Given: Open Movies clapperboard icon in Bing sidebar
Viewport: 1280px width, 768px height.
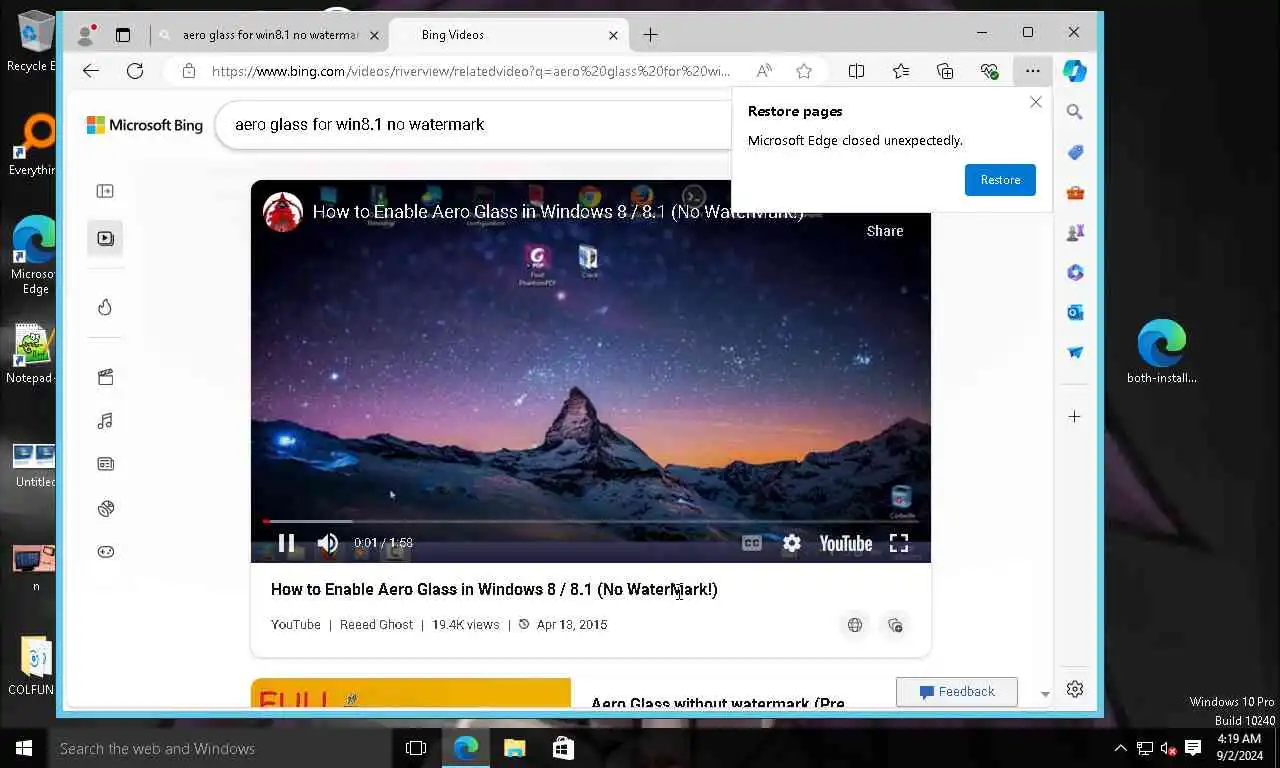Looking at the screenshot, I should coord(105,377).
